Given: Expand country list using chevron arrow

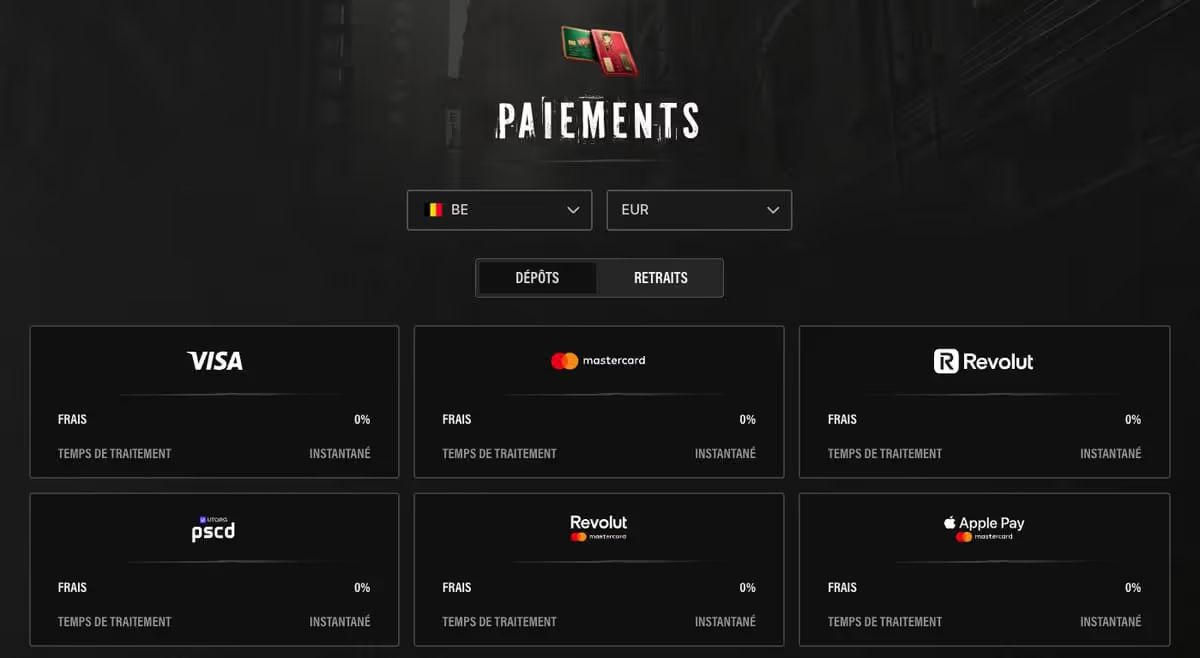Looking at the screenshot, I should click(x=573, y=210).
